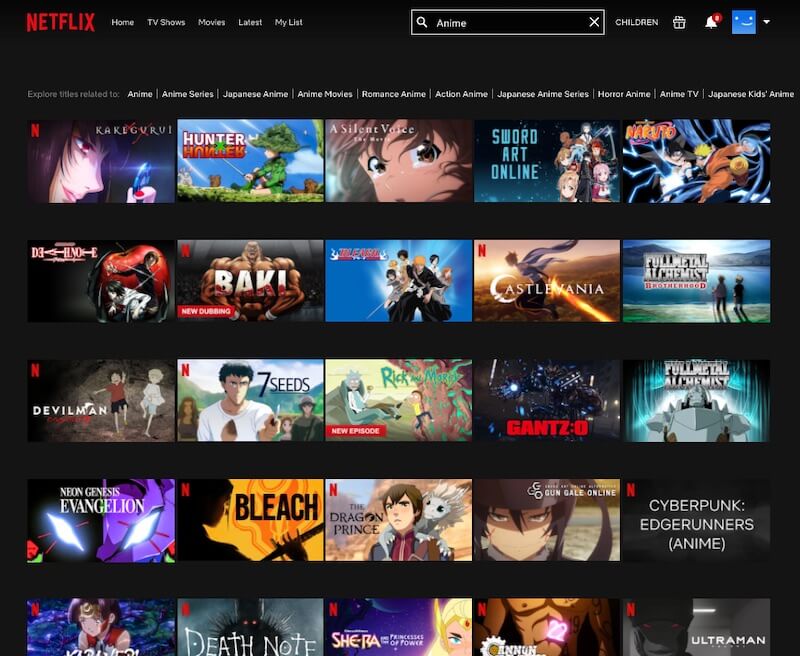Viewport: 800px width, 656px height.
Task: Open the Rick and Morty title card
Action: tap(398, 400)
